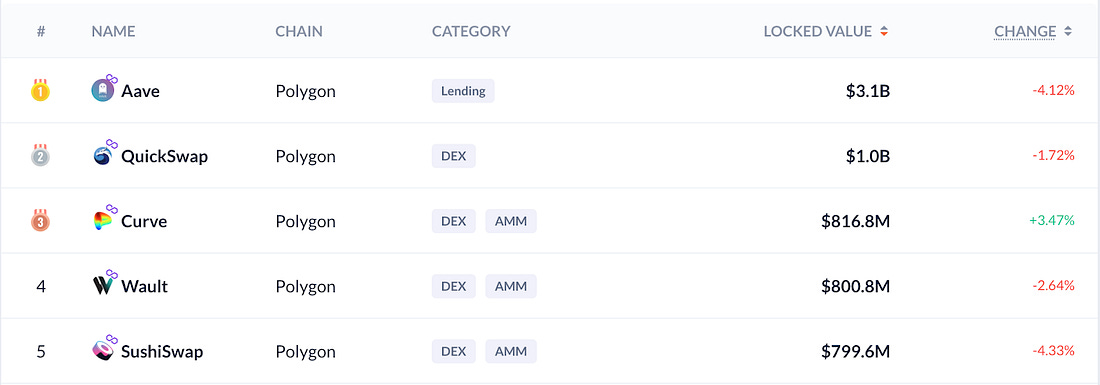Open the Wault project link
Viewport: 1100px width, 385px height.
[x=145, y=286]
